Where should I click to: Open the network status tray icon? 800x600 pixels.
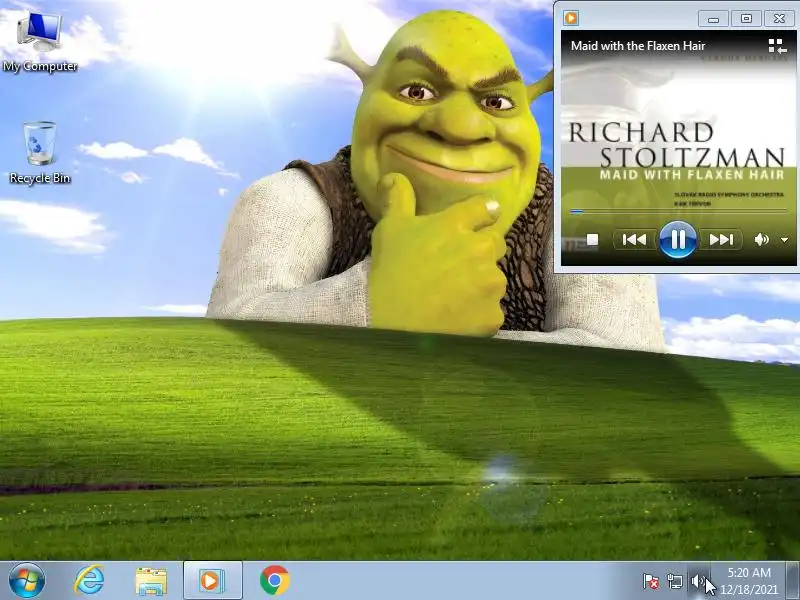(674, 581)
